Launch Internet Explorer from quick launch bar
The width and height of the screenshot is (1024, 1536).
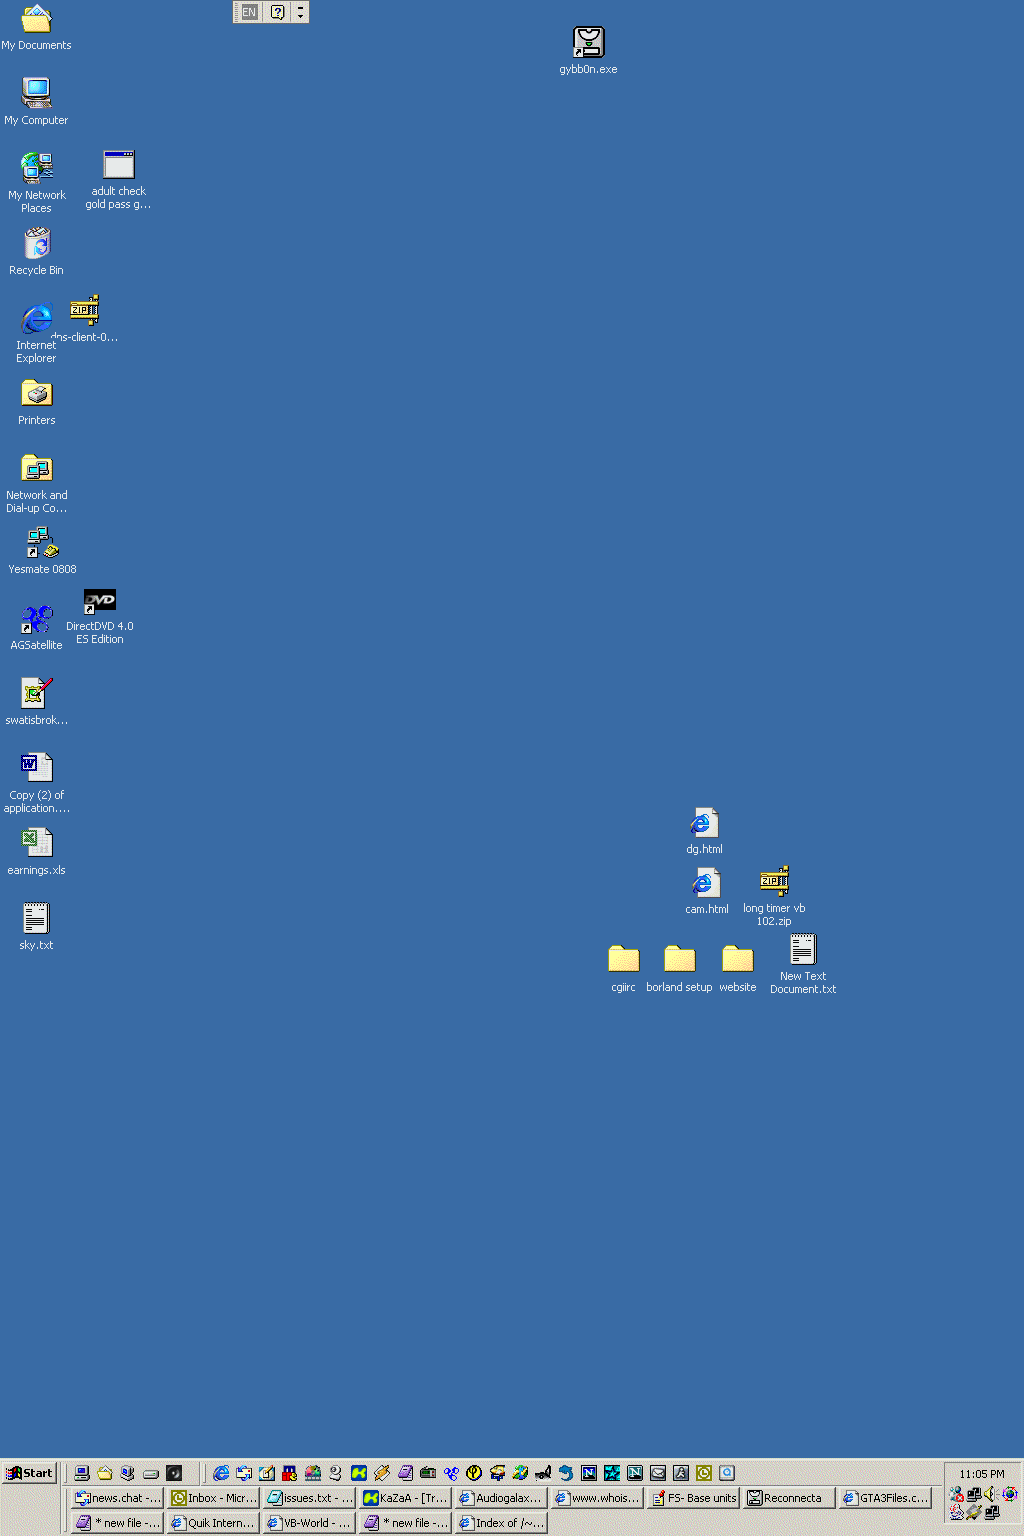(221, 1473)
